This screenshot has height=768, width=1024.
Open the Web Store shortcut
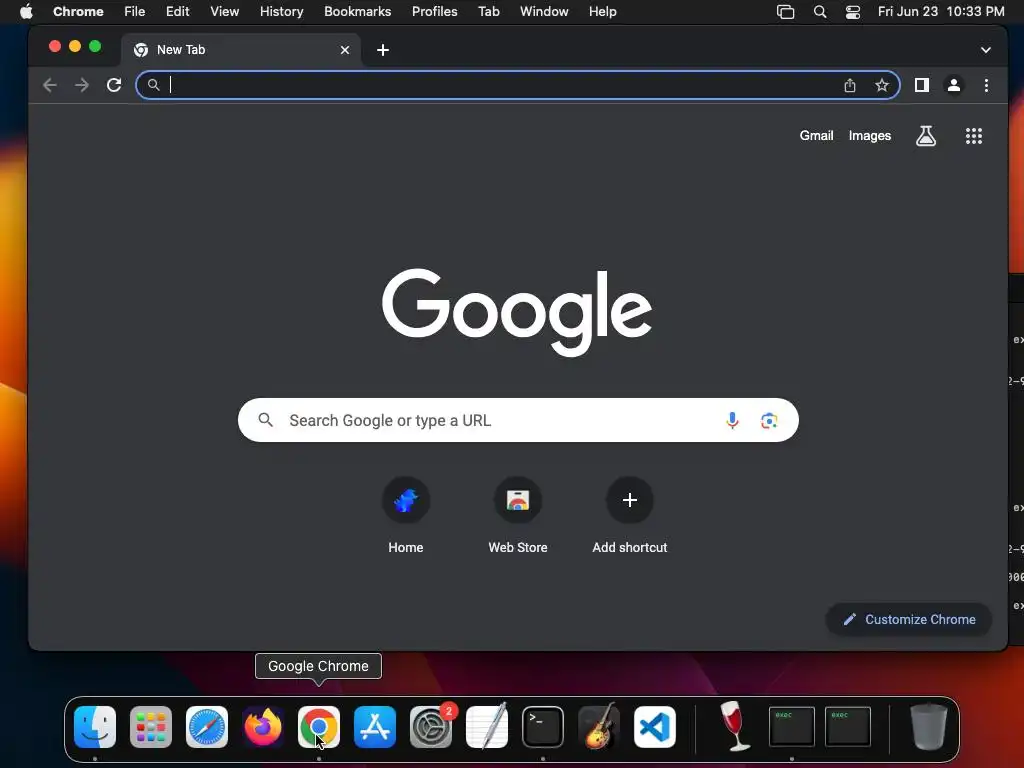(518, 516)
